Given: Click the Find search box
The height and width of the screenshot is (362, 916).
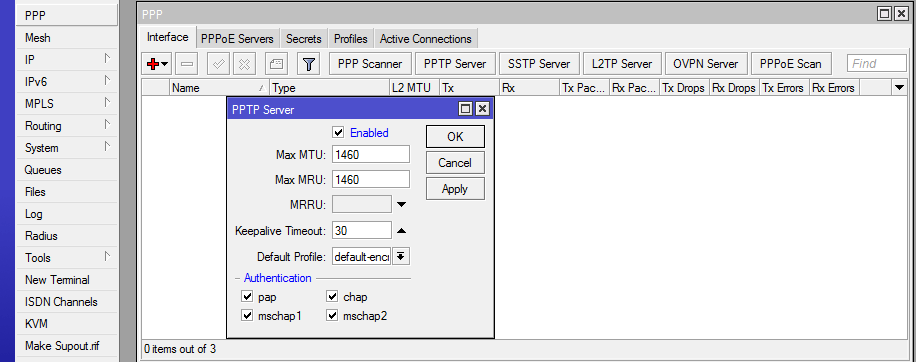Looking at the screenshot, I should pyautogui.click(x=876, y=64).
